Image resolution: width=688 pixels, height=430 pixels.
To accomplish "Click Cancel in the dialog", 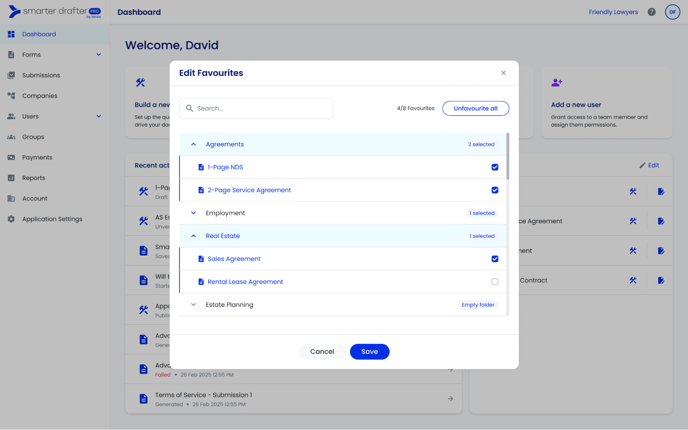I will pyautogui.click(x=322, y=351).
